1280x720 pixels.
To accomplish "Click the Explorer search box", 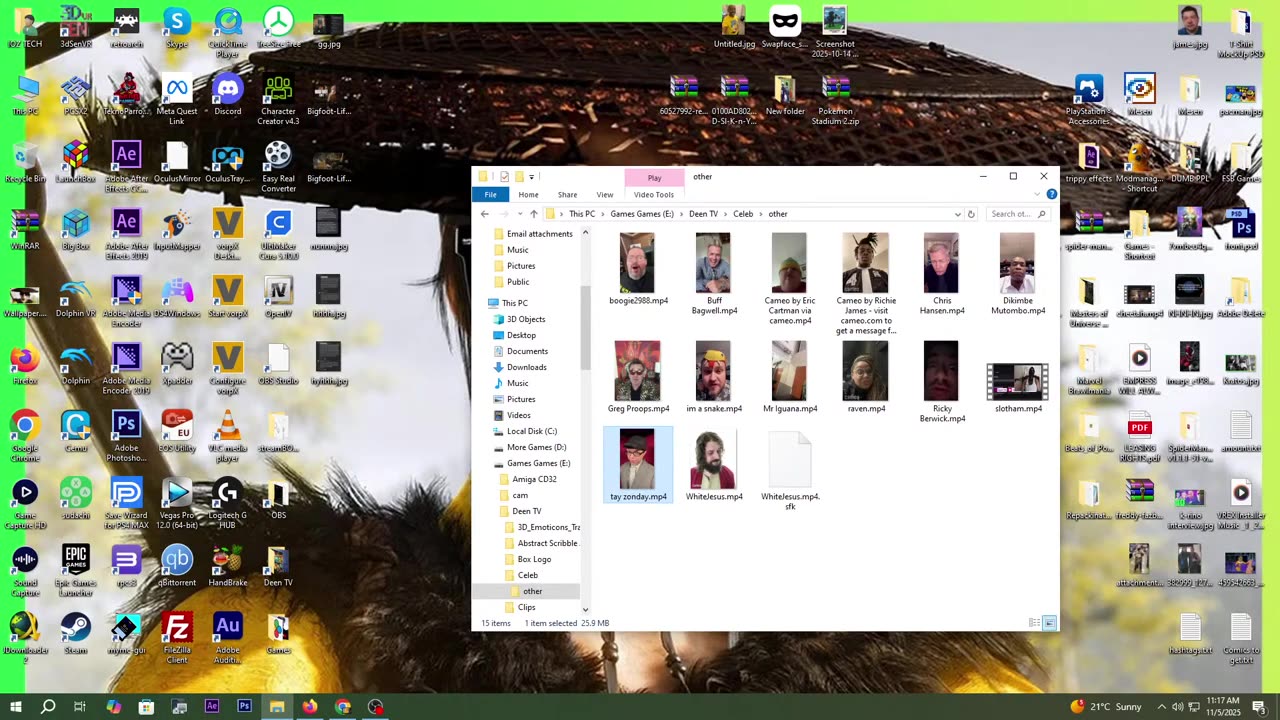I will [1018, 214].
